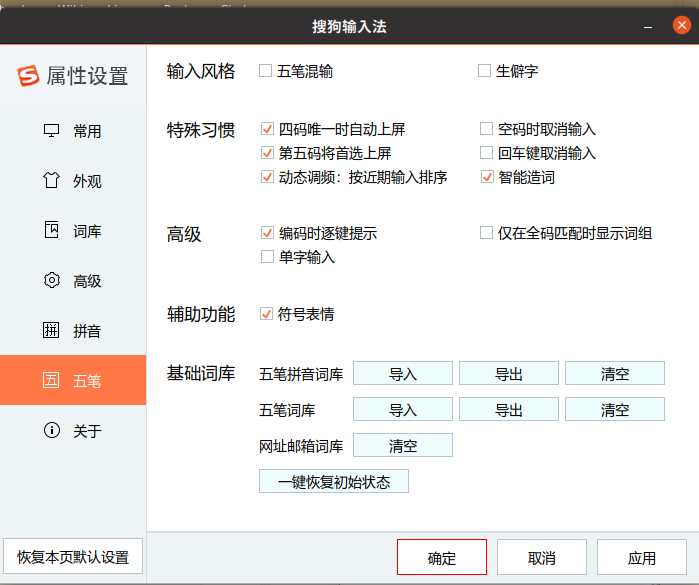
Task: Toggle 动态调频：按近期输入排序 checkbox
Action: [267, 177]
